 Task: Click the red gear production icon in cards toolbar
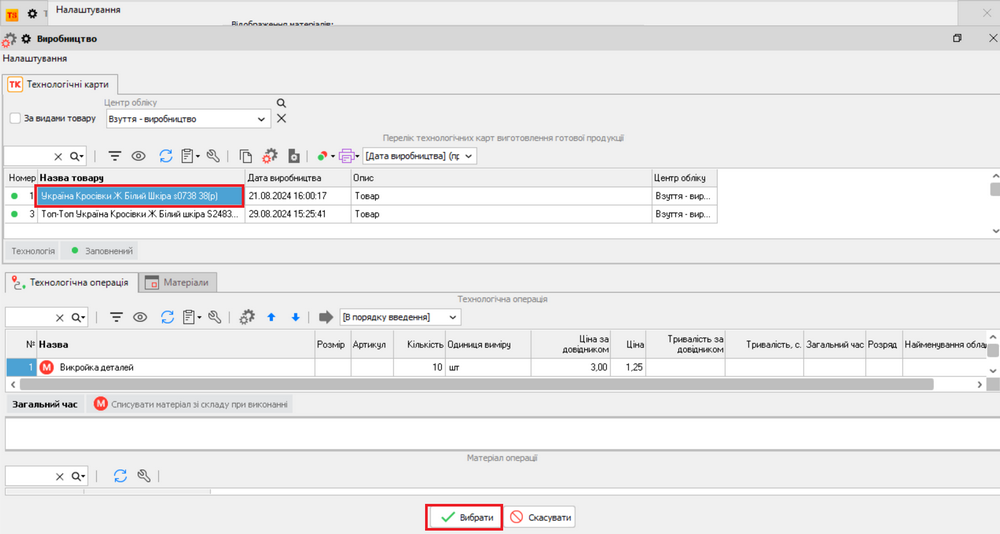pyautogui.click(x=269, y=156)
